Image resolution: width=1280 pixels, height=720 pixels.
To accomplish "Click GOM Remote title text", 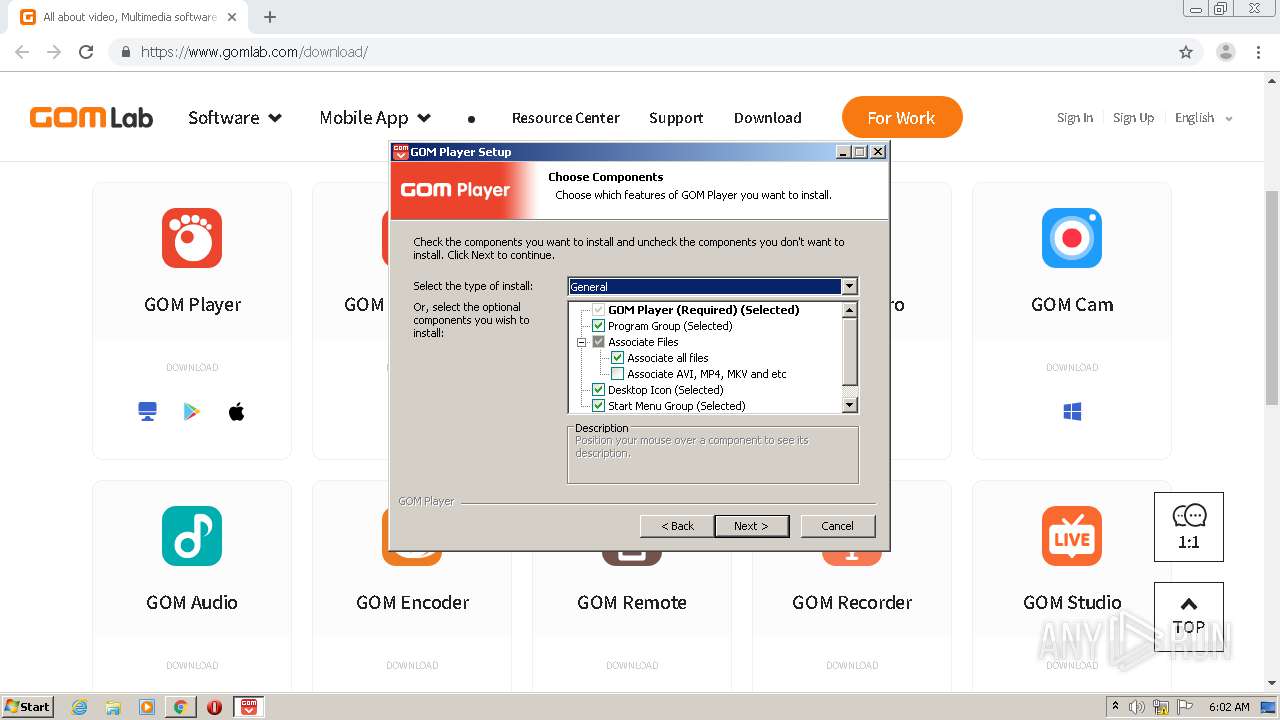I will tap(632, 603).
